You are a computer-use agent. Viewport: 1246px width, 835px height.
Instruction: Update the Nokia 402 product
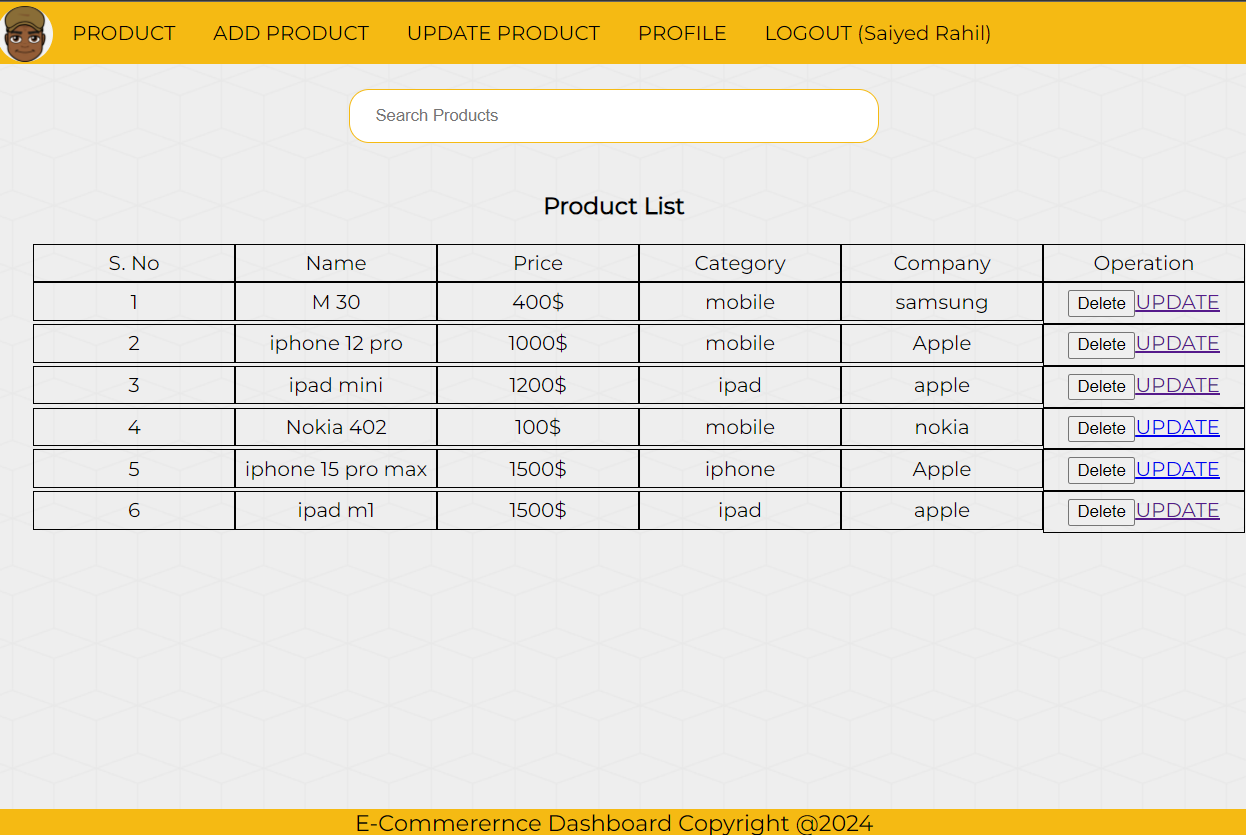click(1177, 428)
